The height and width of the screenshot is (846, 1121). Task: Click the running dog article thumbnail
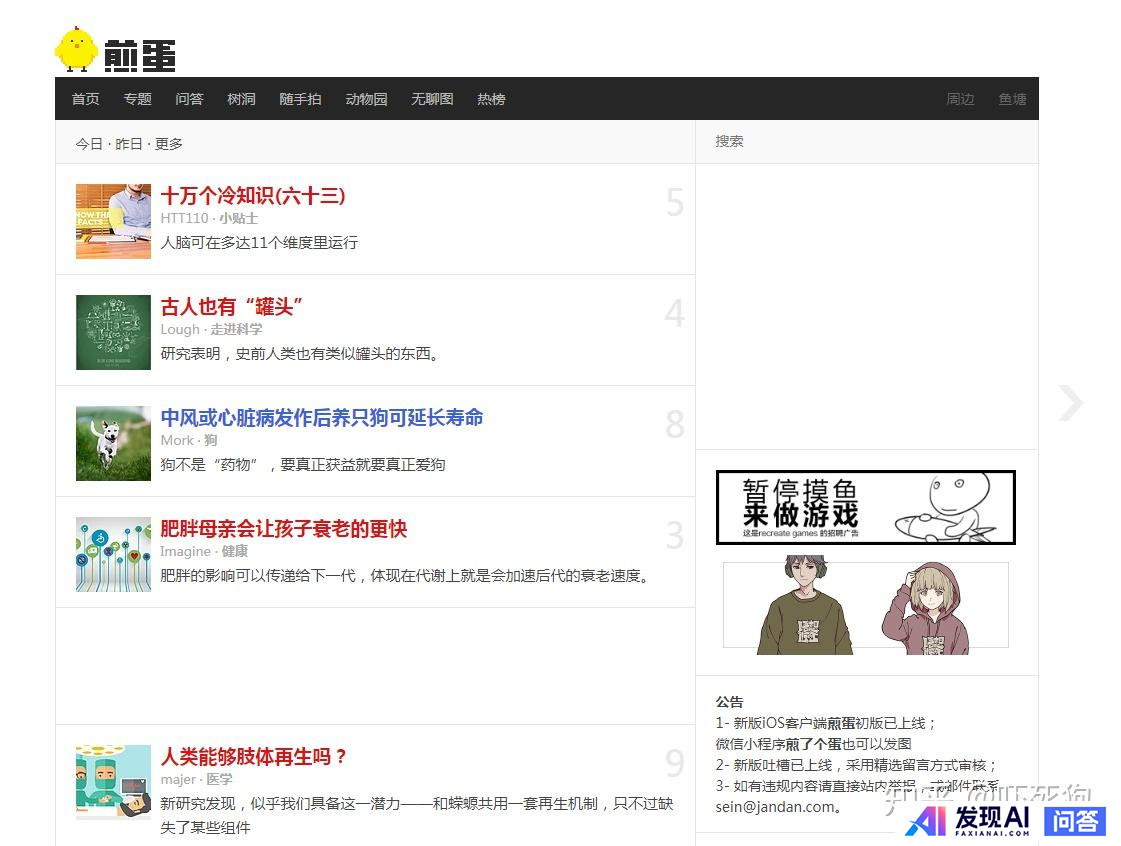pyautogui.click(x=113, y=443)
